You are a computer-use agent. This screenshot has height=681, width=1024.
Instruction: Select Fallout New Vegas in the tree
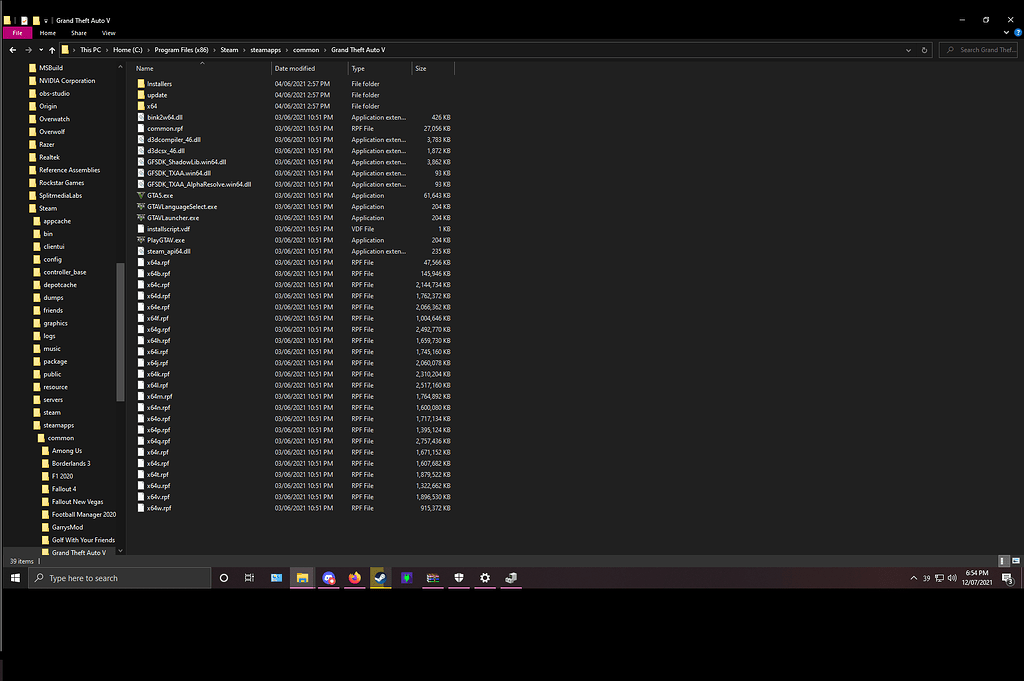coord(78,501)
